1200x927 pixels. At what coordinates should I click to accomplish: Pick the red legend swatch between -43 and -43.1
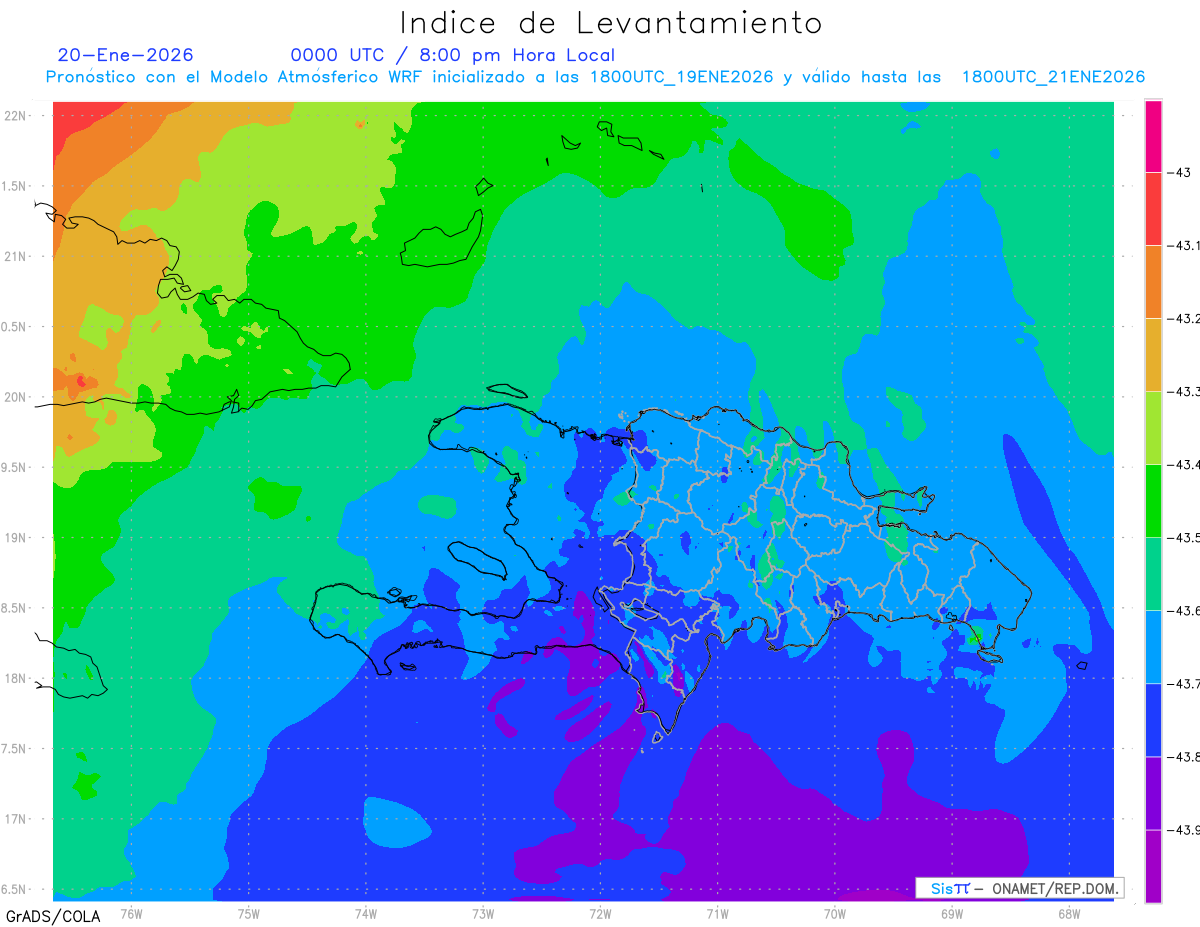point(1153,208)
